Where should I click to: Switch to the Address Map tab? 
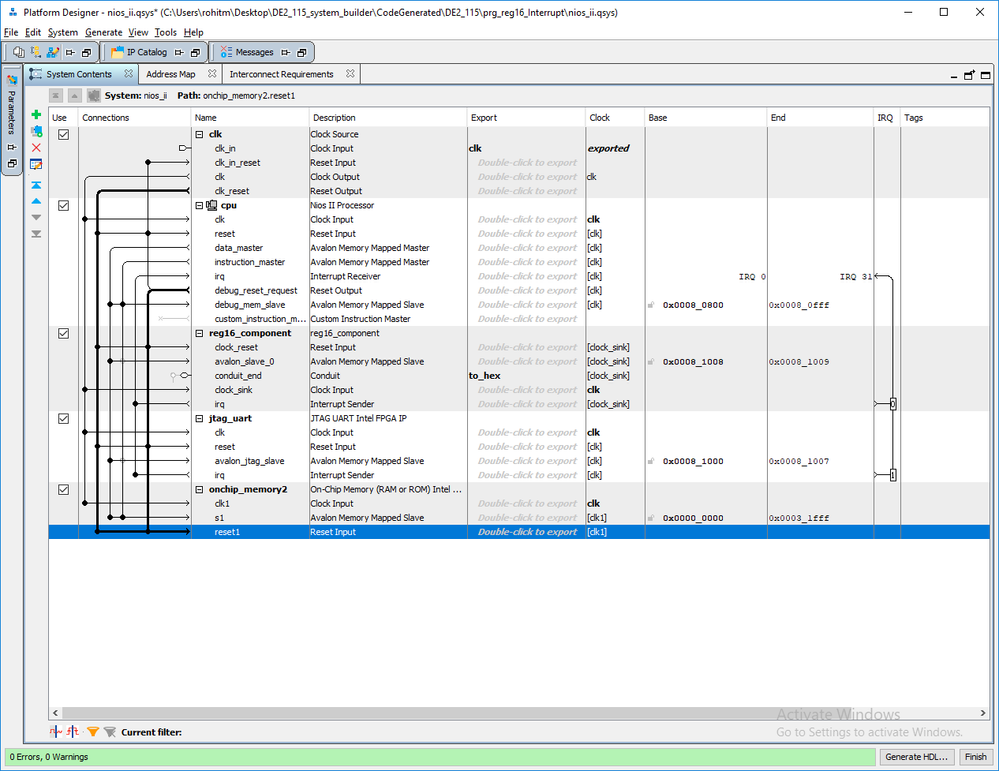tap(170, 74)
